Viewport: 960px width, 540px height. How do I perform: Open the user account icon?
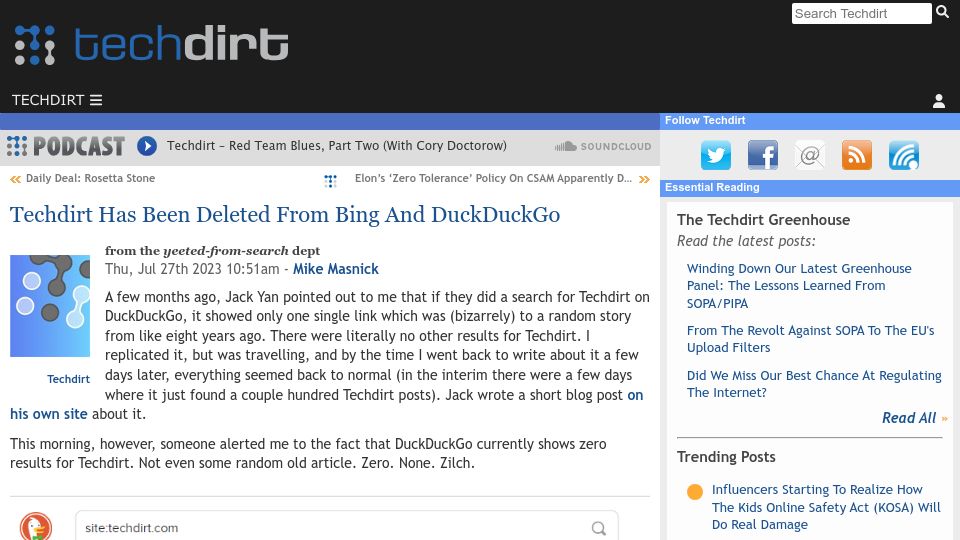[939, 101]
